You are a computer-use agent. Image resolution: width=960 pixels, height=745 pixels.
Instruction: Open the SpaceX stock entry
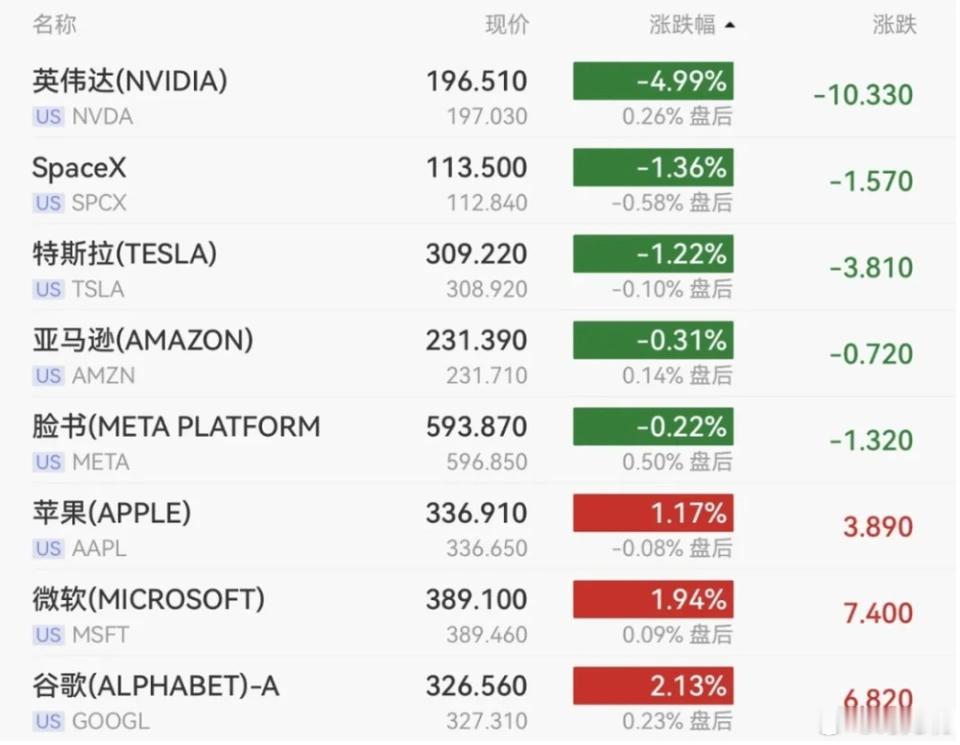coord(478,182)
